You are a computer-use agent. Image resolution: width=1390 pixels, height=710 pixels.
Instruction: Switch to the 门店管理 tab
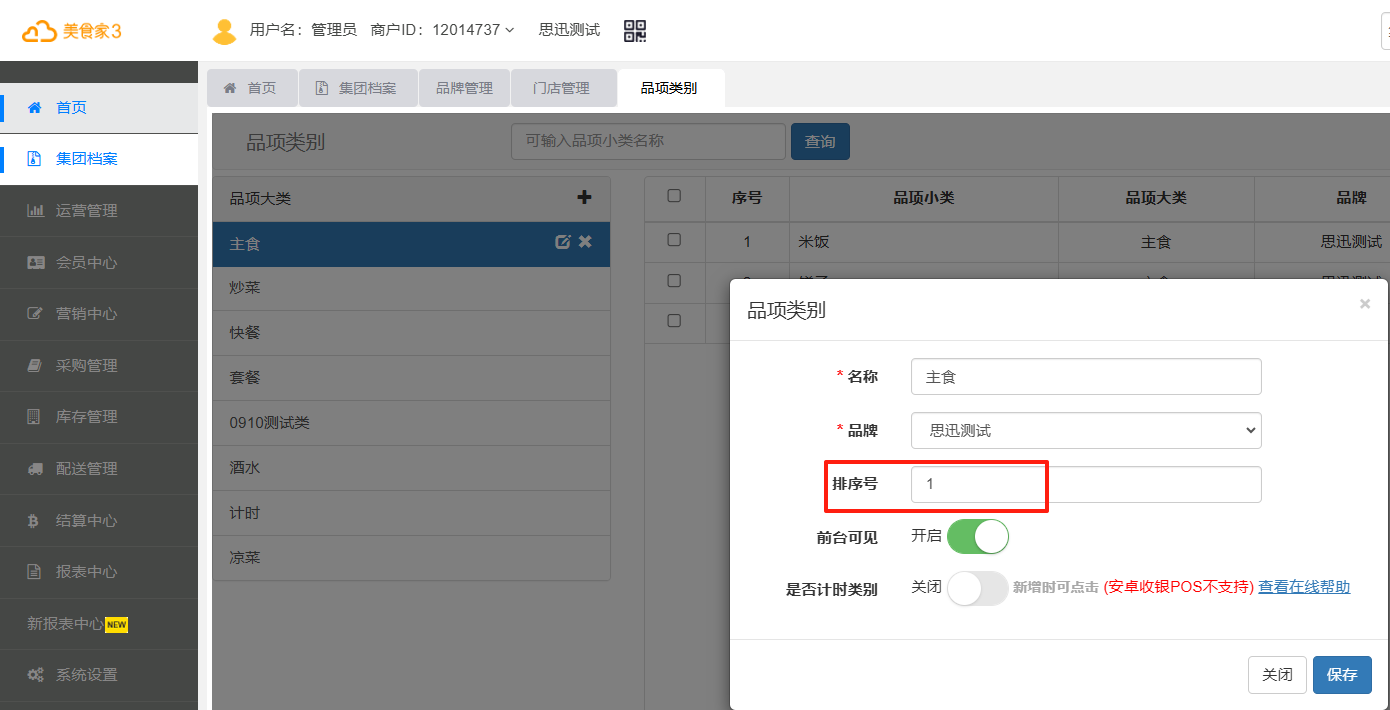[x=561, y=88]
